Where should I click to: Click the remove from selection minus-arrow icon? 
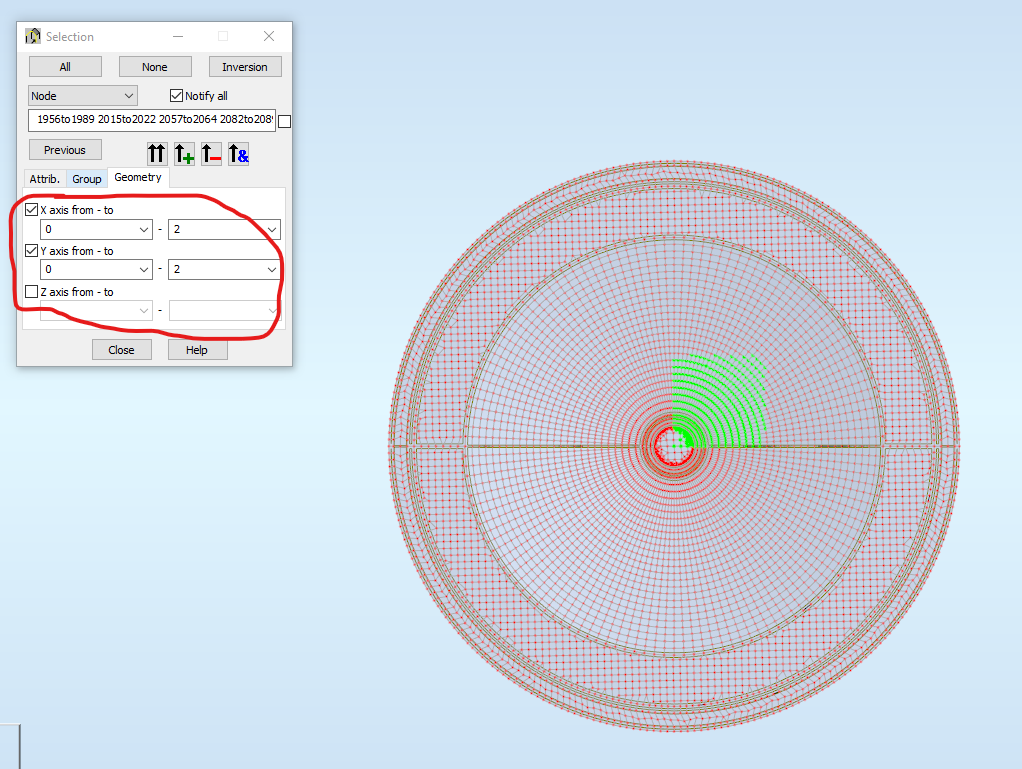(211, 154)
